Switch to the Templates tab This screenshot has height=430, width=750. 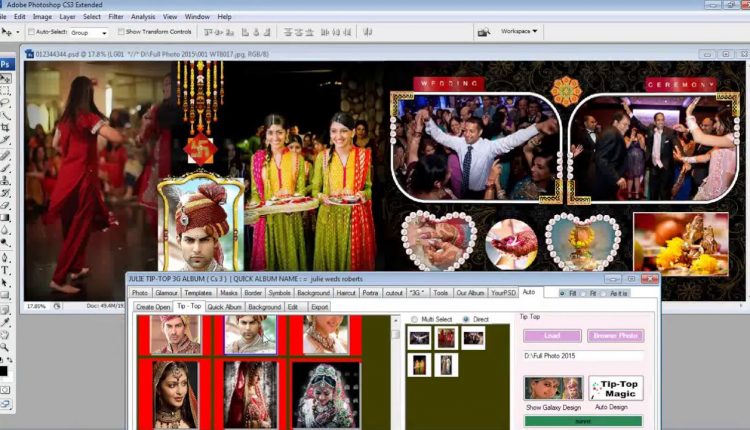click(198, 293)
